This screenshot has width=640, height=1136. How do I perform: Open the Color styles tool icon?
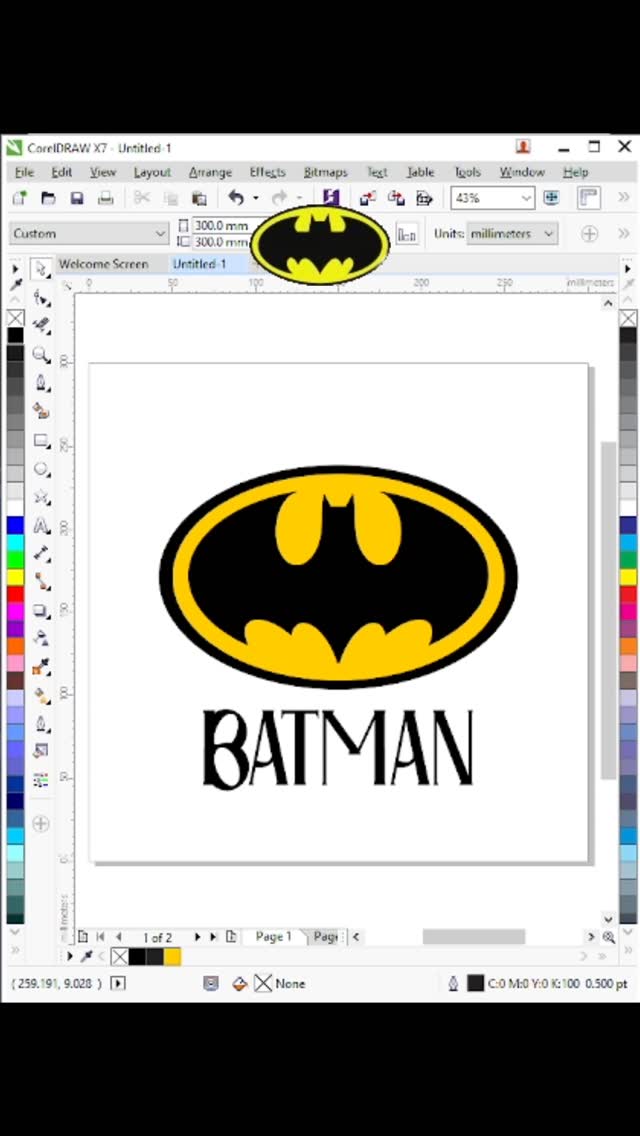(x=41, y=780)
